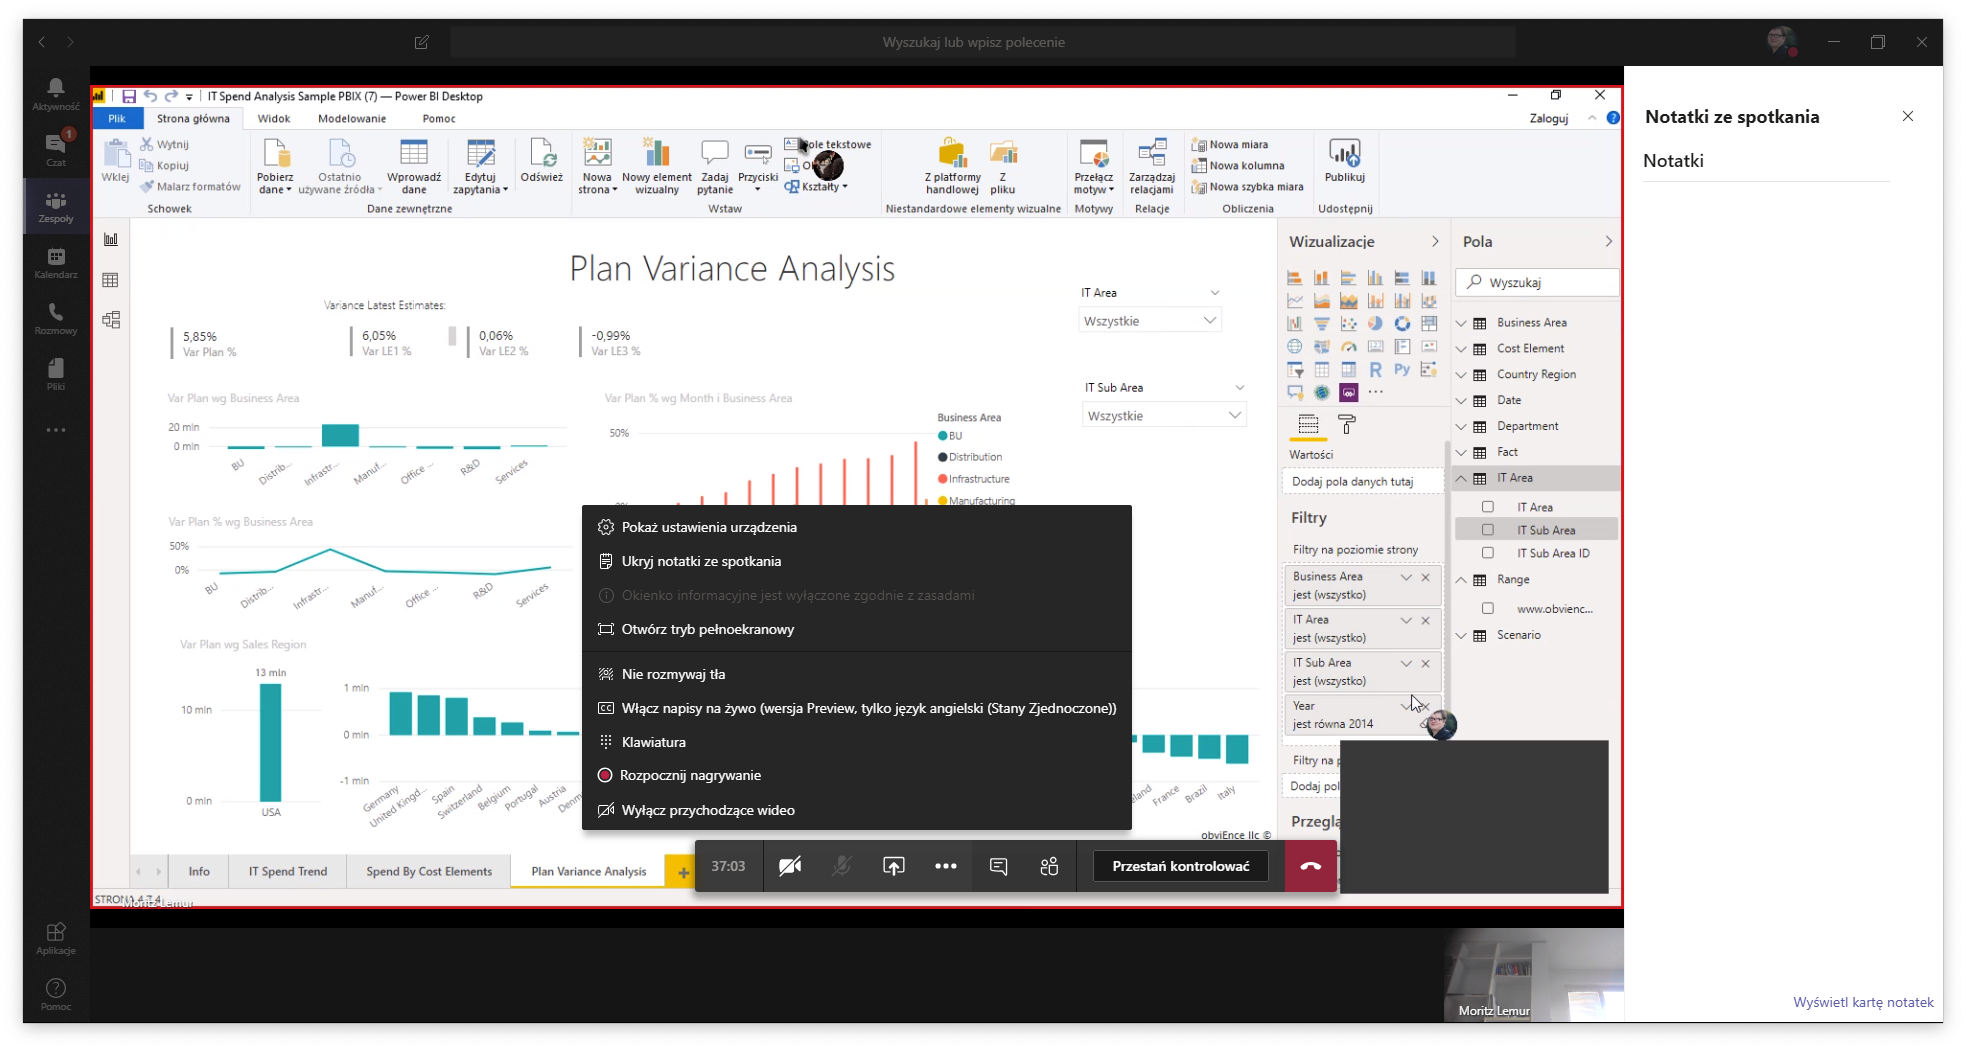Remove Business Area page filter

(1426, 577)
